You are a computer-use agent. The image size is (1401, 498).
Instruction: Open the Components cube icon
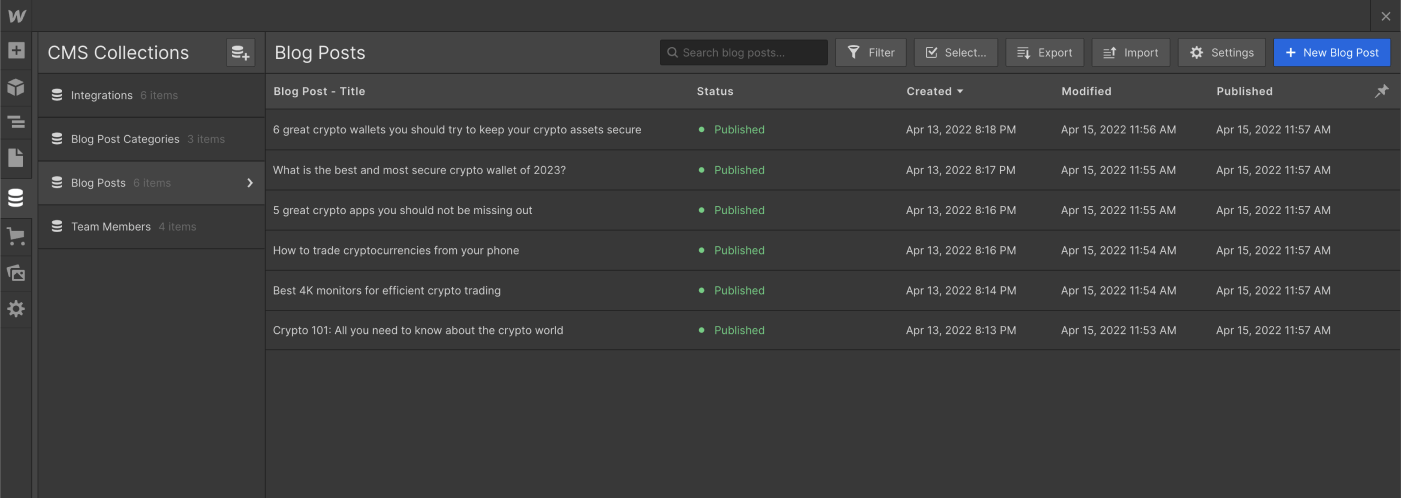click(x=16, y=87)
